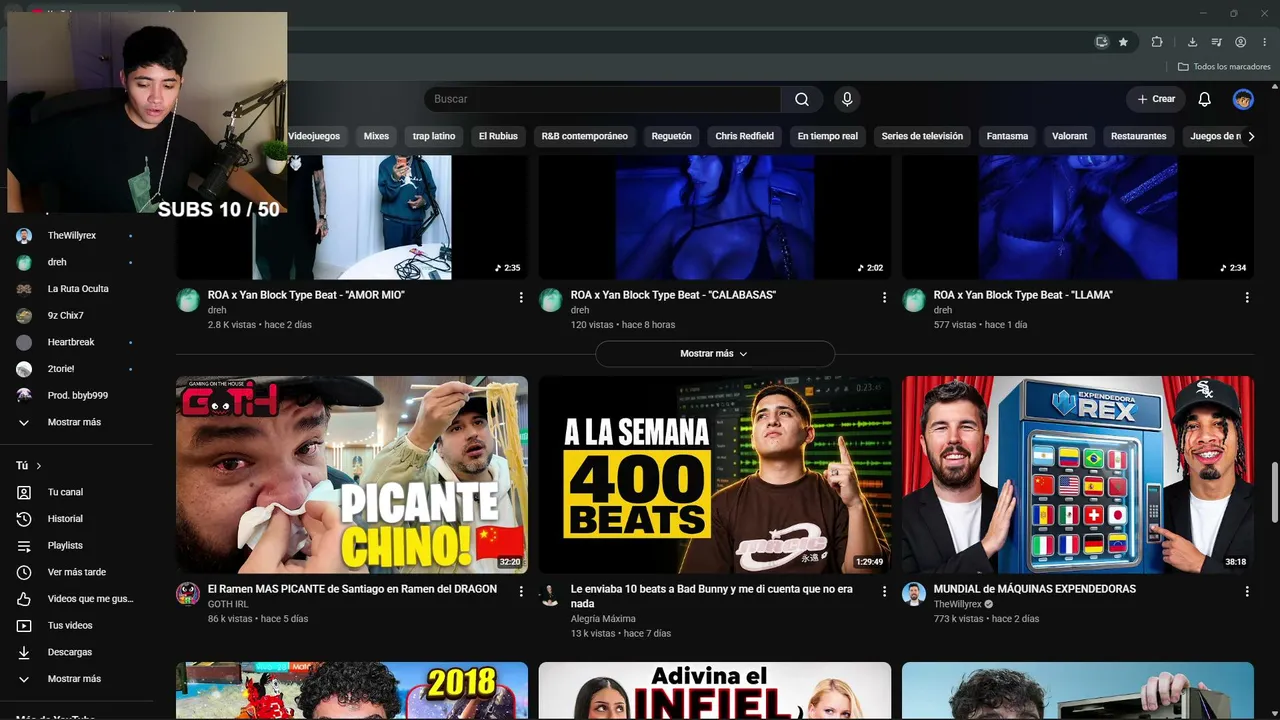Image resolution: width=1280 pixels, height=720 pixels.
Task: Open the browser extensions puzzle icon
Action: 1157,42
